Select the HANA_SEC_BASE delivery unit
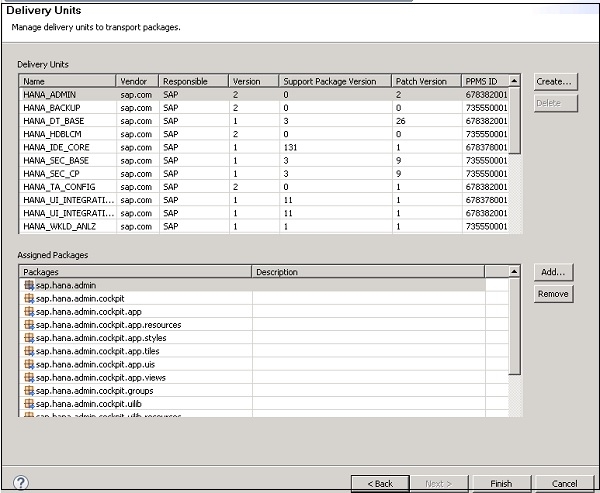The image size is (600, 493). 264,160
